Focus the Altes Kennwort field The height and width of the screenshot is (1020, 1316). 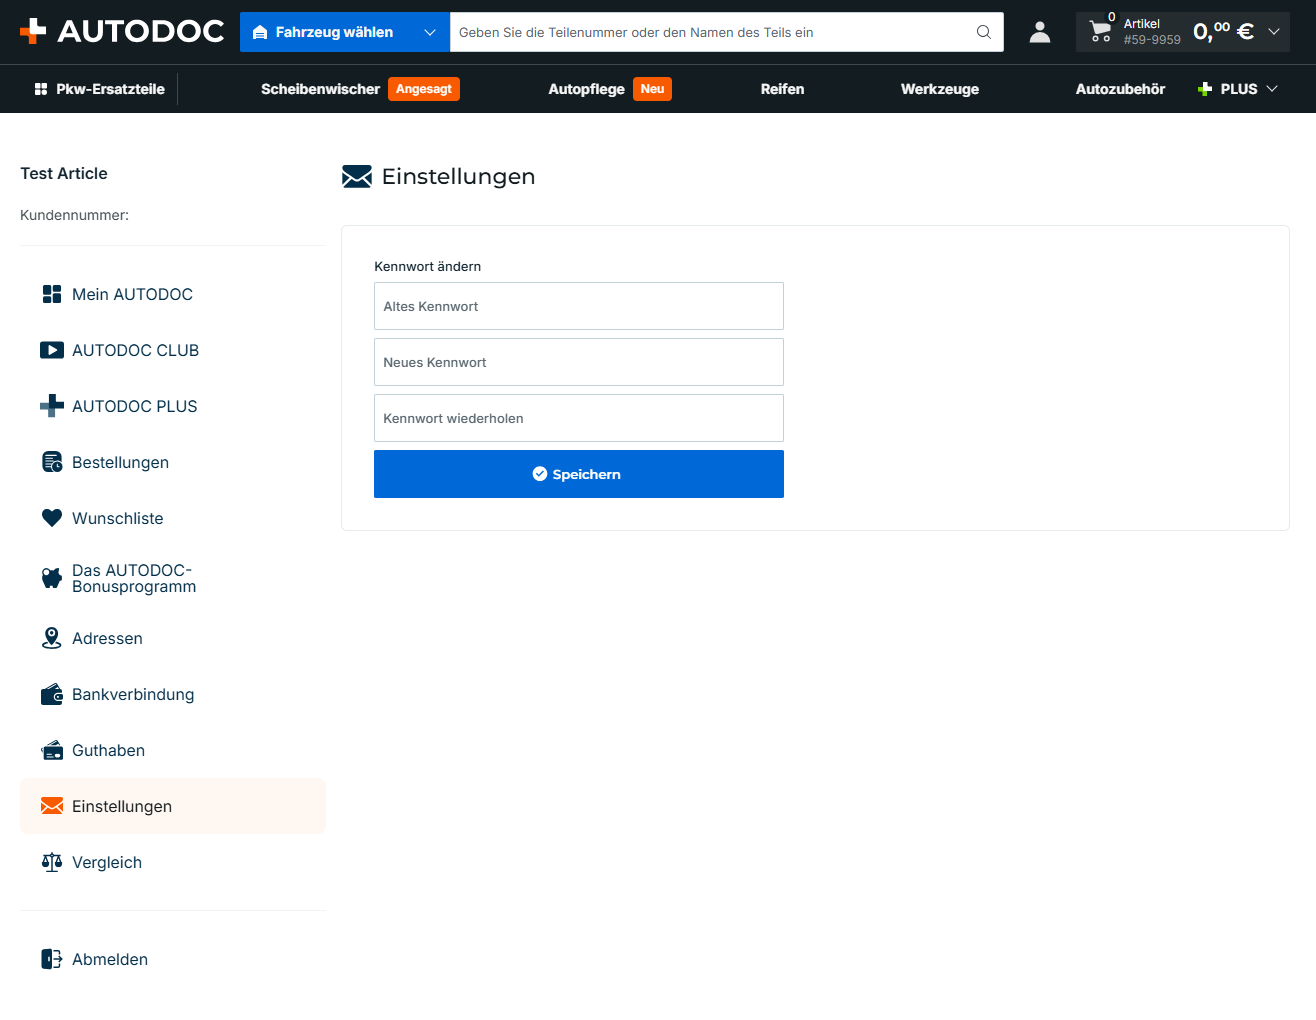(579, 306)
